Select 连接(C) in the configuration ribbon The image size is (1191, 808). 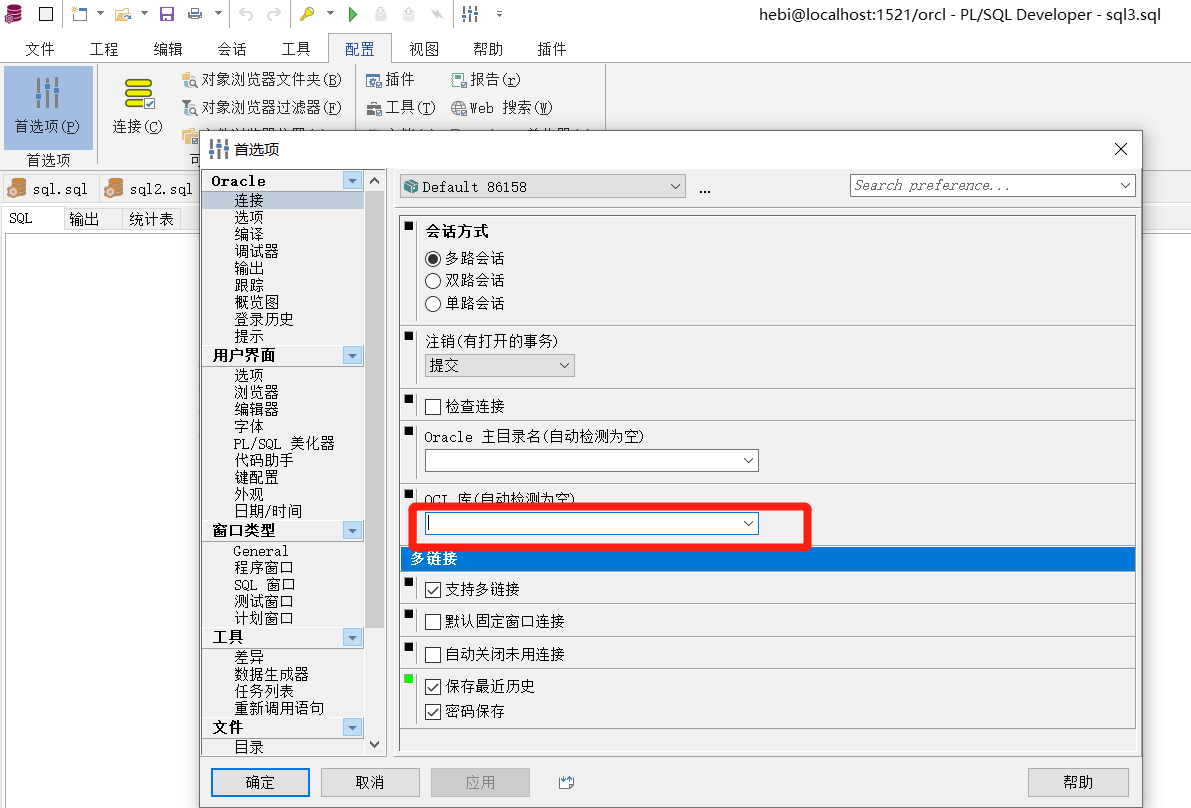(137, 108)
